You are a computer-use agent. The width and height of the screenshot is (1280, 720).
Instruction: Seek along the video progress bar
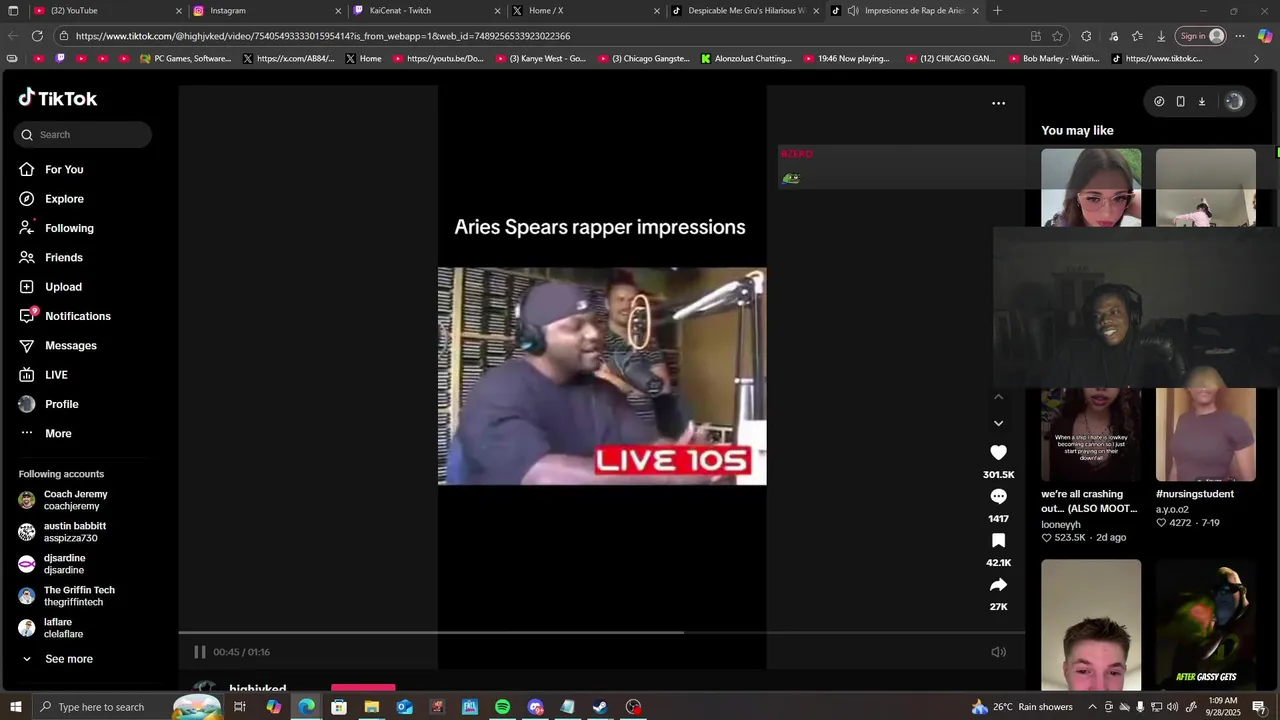(601, 633)
